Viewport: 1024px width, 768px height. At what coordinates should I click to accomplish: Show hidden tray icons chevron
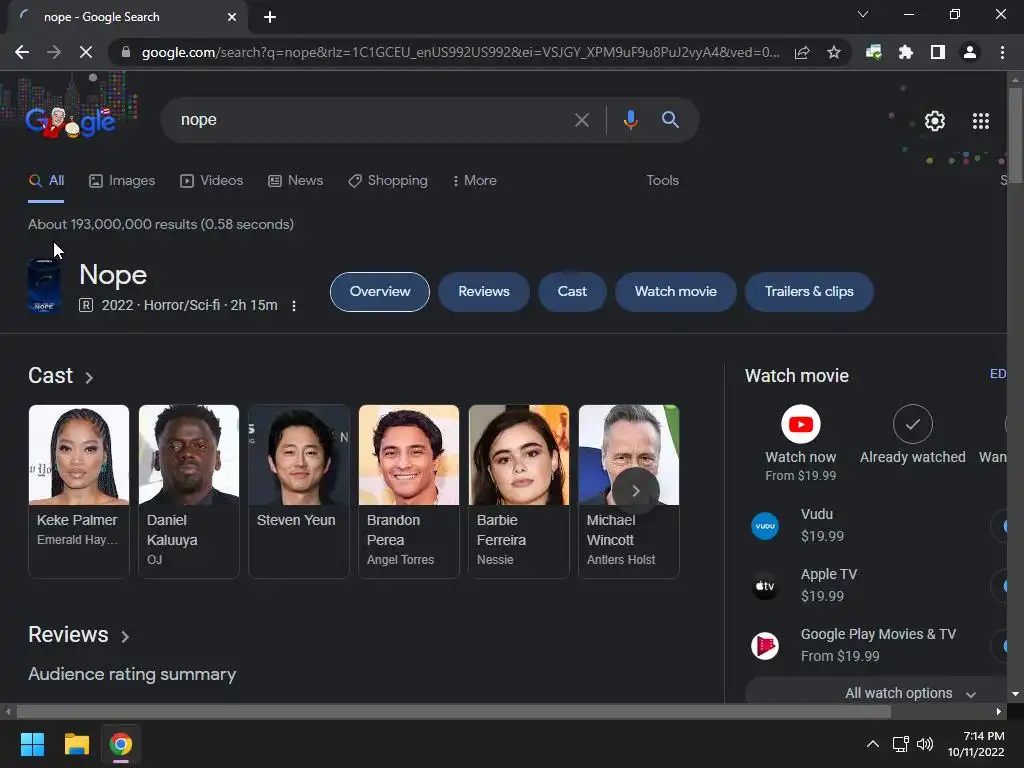872,744
